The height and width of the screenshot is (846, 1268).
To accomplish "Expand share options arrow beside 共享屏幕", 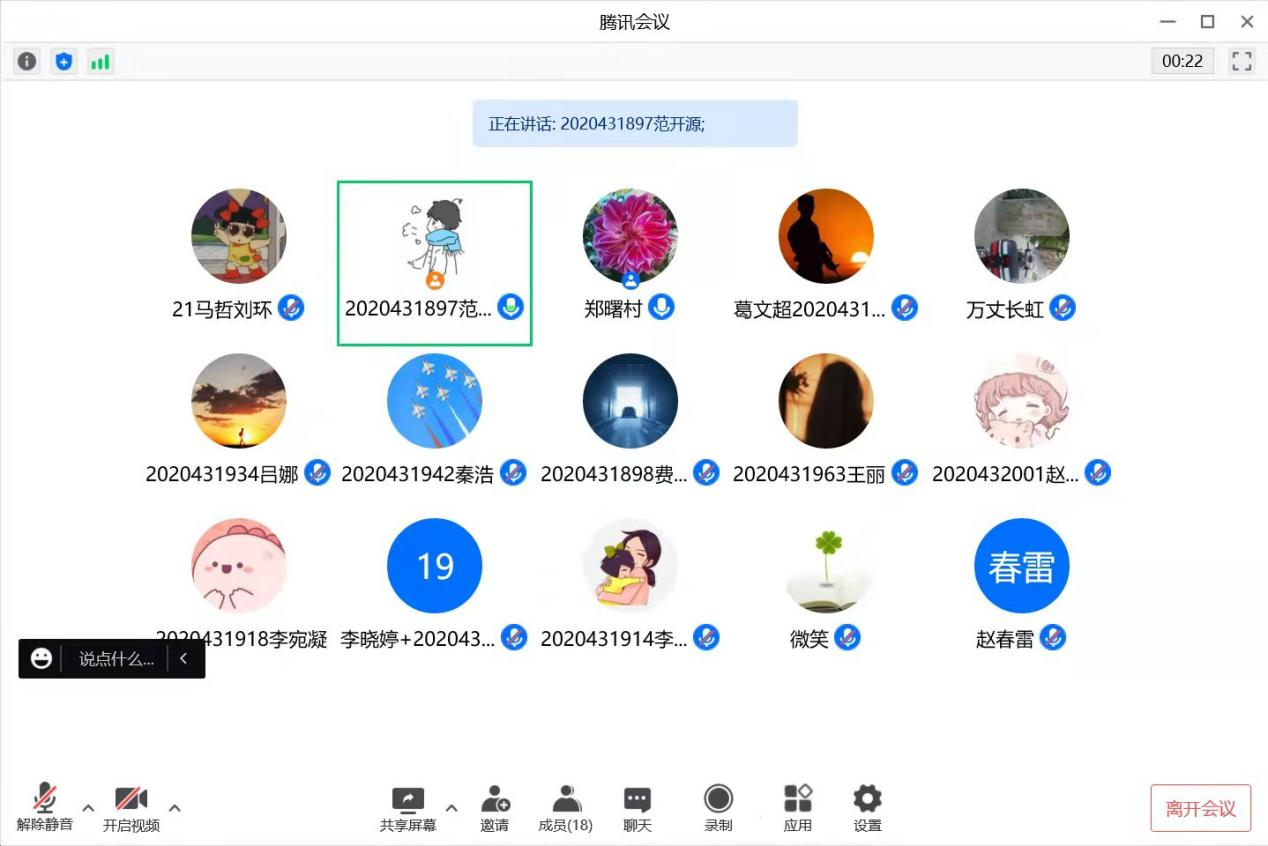I will tap(451, 808).
